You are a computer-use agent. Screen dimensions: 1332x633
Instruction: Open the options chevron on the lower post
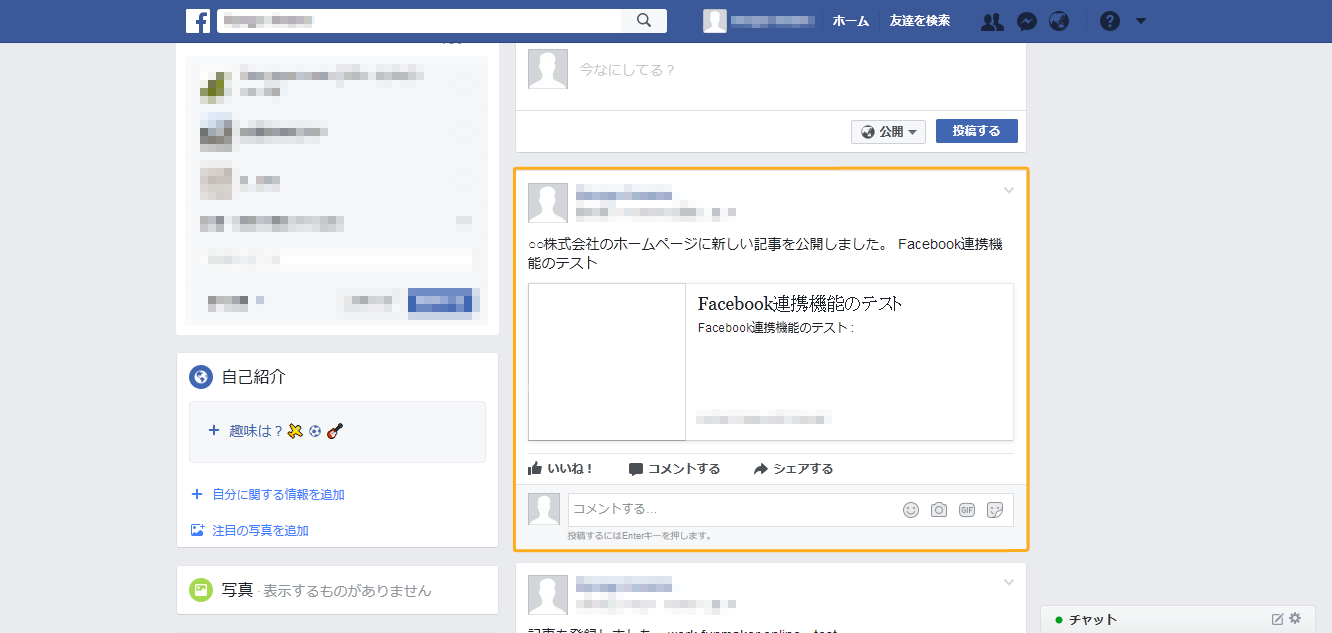[x=1009, y=583]
